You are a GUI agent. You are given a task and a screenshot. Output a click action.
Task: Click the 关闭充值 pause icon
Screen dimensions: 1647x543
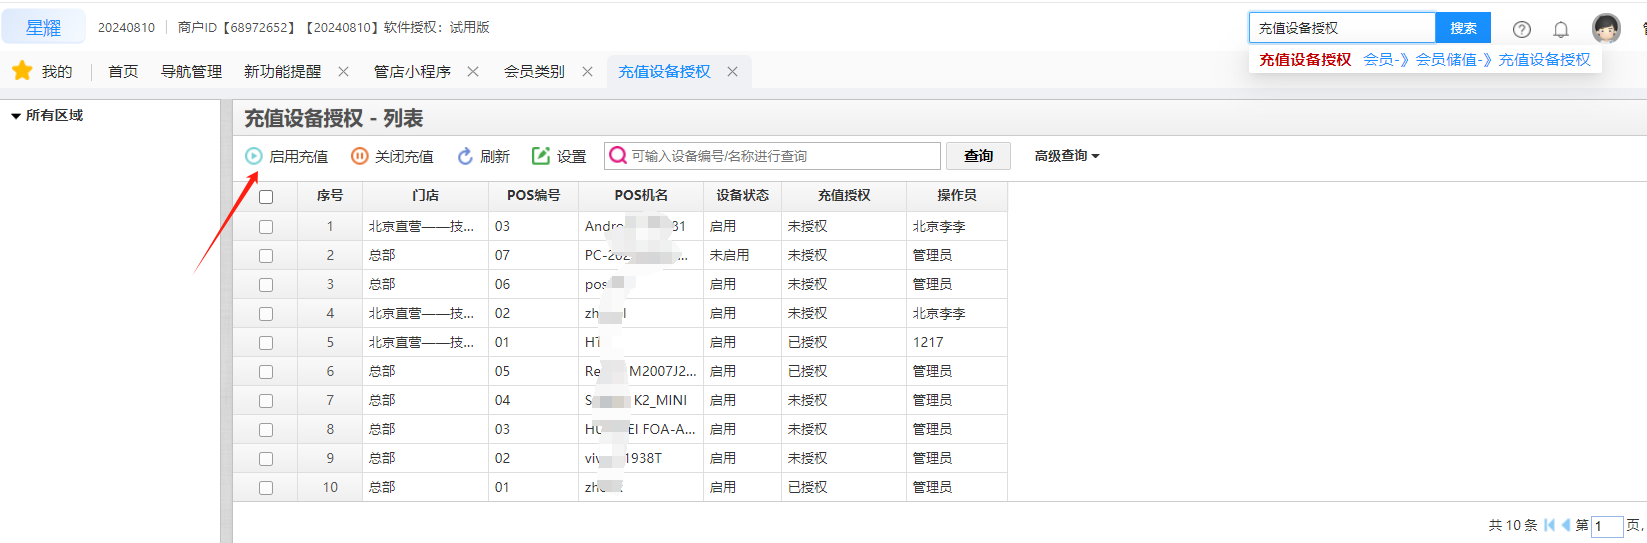360,156
